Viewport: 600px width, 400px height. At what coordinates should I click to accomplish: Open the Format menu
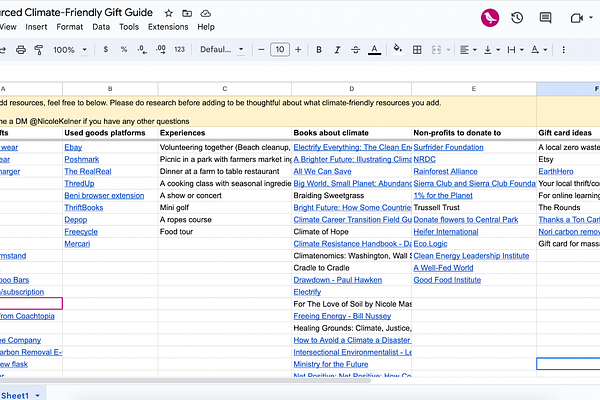70,27
